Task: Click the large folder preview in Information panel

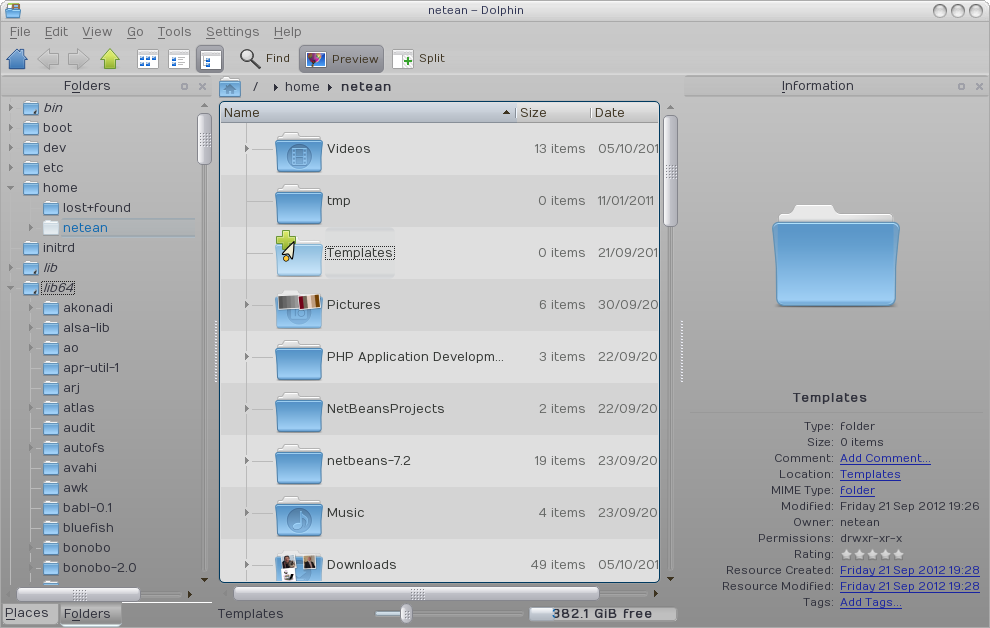Action: coord(835,256)
